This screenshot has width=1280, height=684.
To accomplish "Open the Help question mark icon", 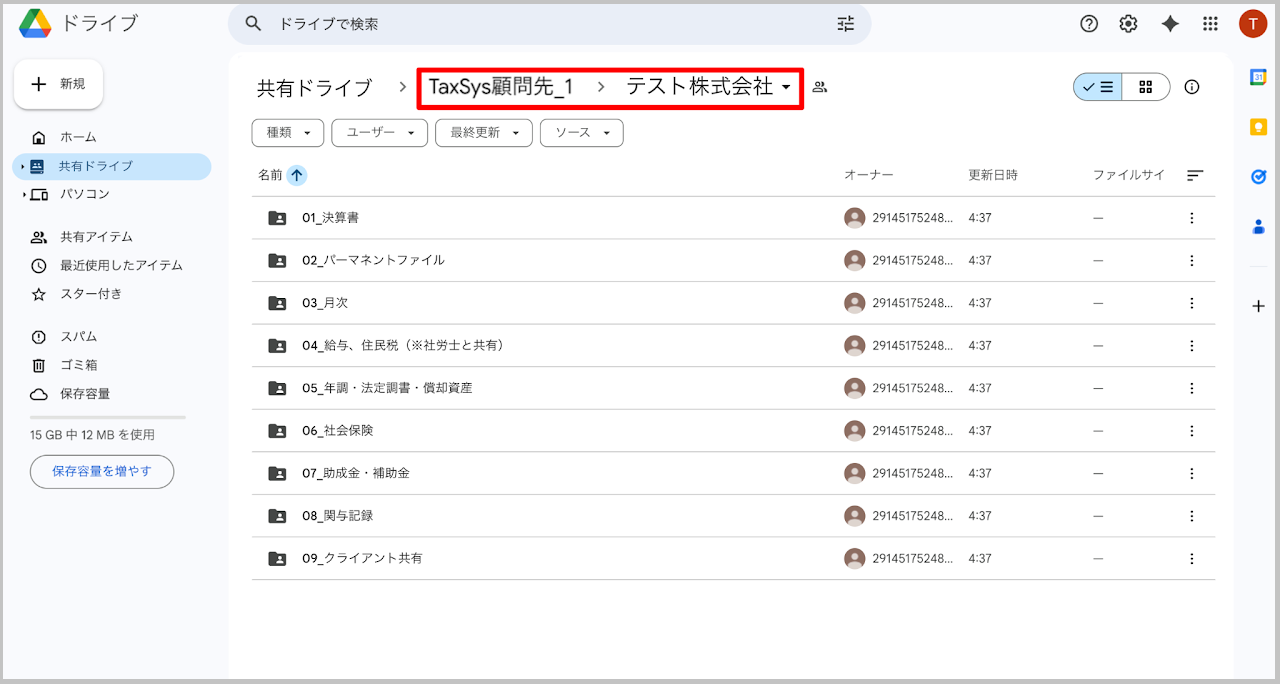I will click(x=1089, y=24).
